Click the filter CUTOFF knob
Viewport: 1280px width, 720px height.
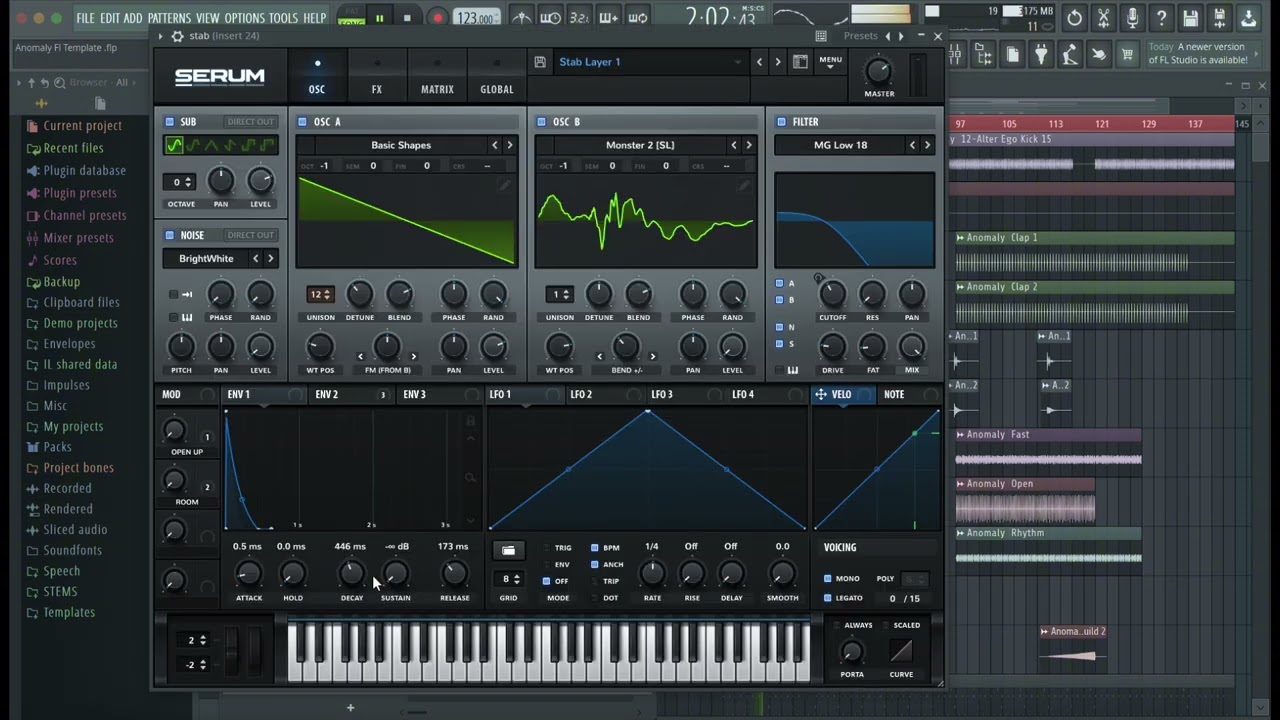pyautogui.click(x=832, y=295)
